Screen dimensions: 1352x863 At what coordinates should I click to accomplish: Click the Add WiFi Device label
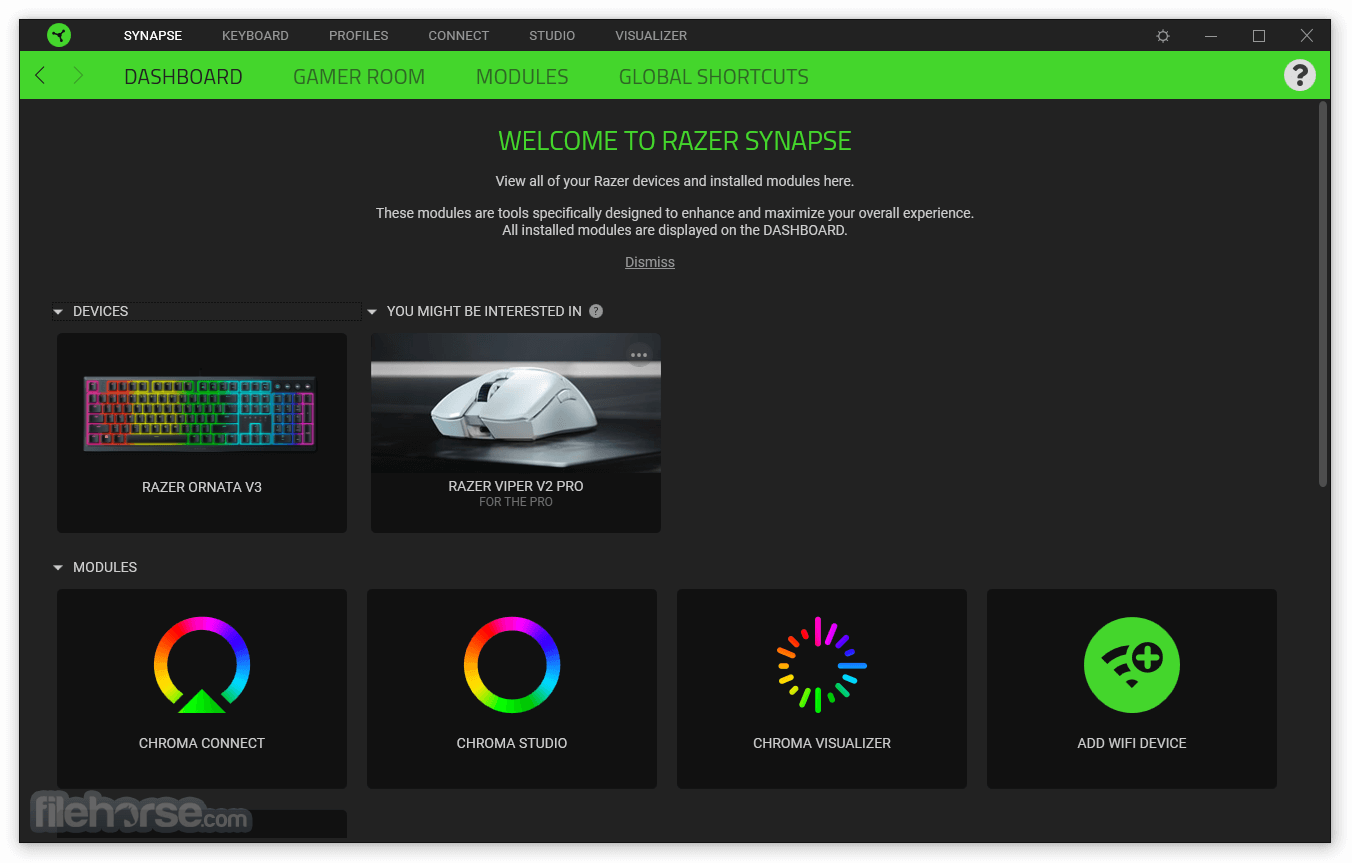point(1132,744)
